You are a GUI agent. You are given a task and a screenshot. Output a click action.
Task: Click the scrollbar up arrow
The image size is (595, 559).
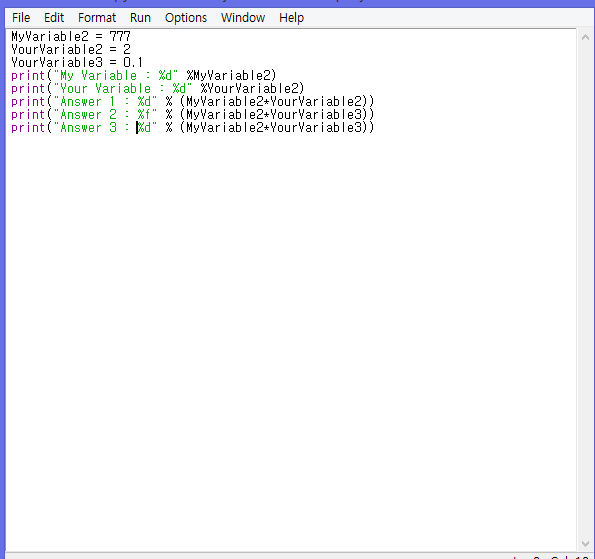pyautogui.click(x=585, y=37)
